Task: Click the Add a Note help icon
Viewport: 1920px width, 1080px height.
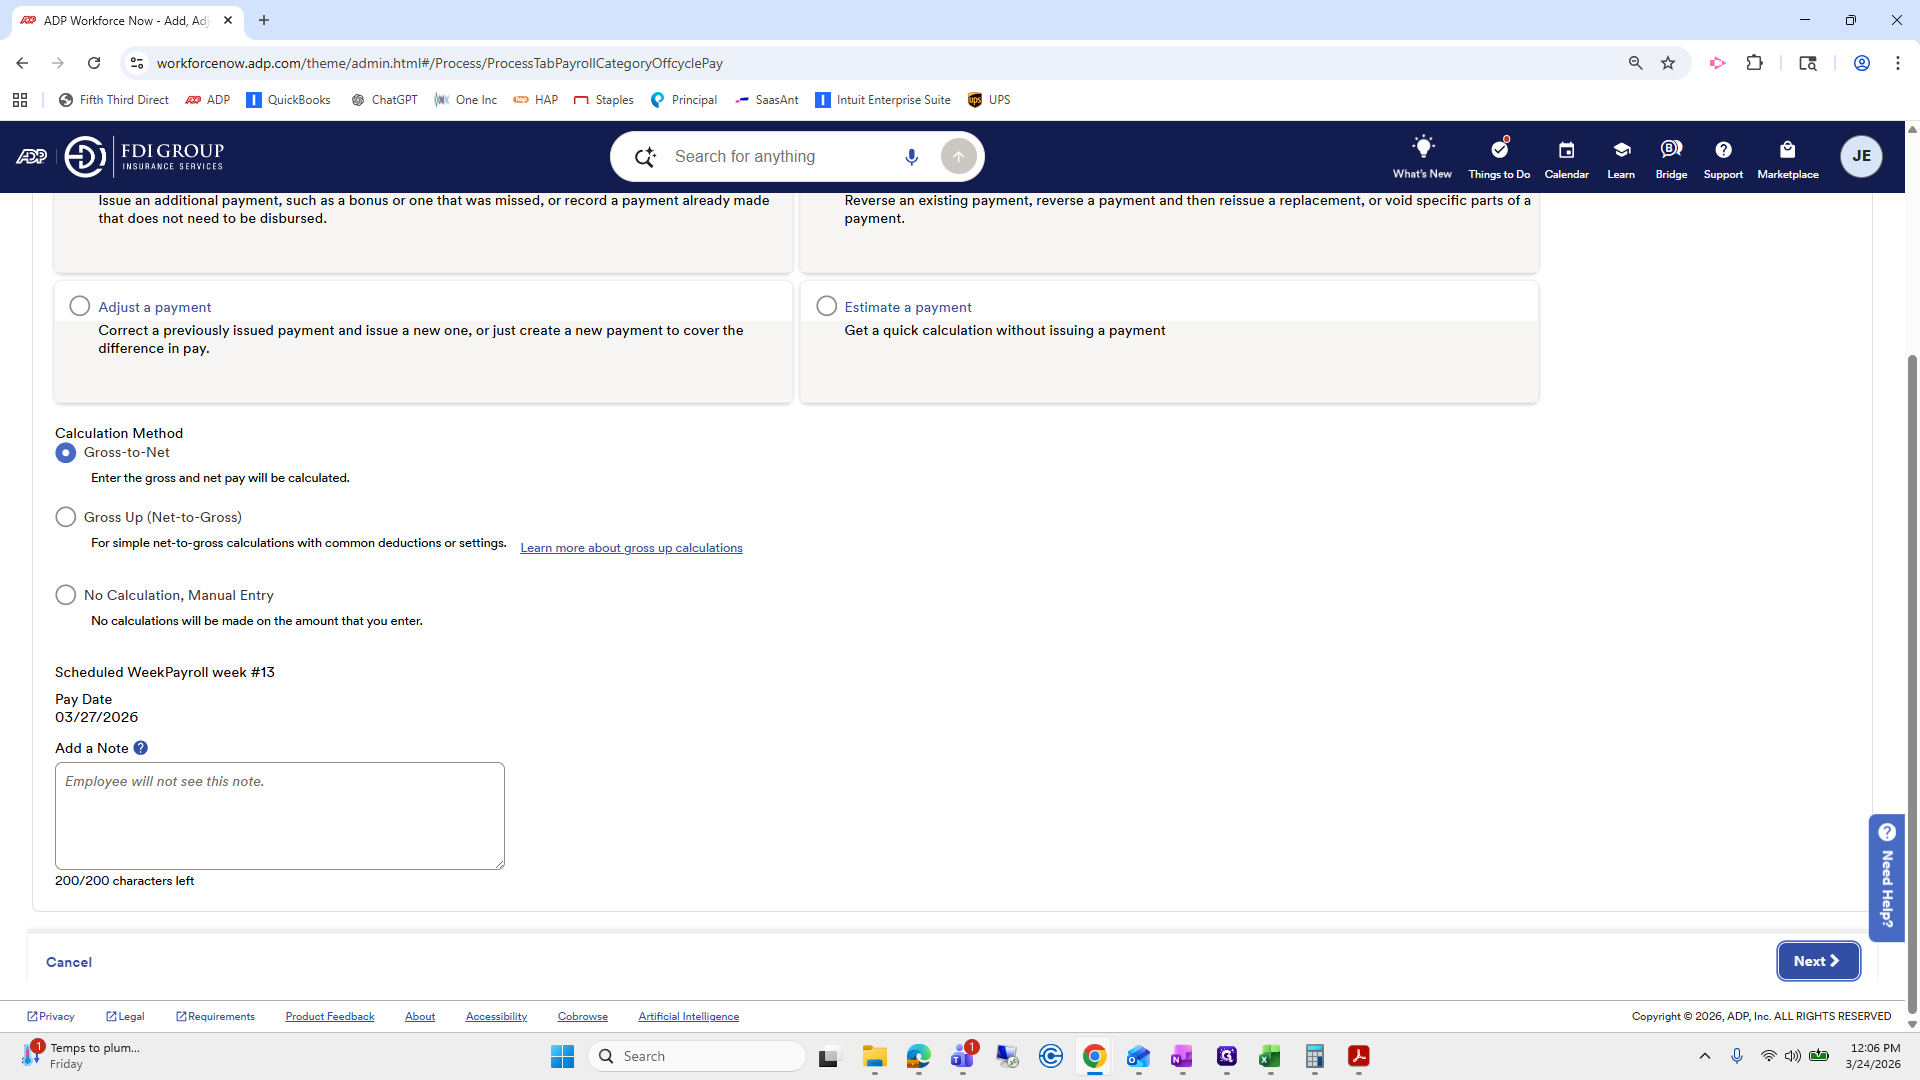Action: click(x=141, y=748)
